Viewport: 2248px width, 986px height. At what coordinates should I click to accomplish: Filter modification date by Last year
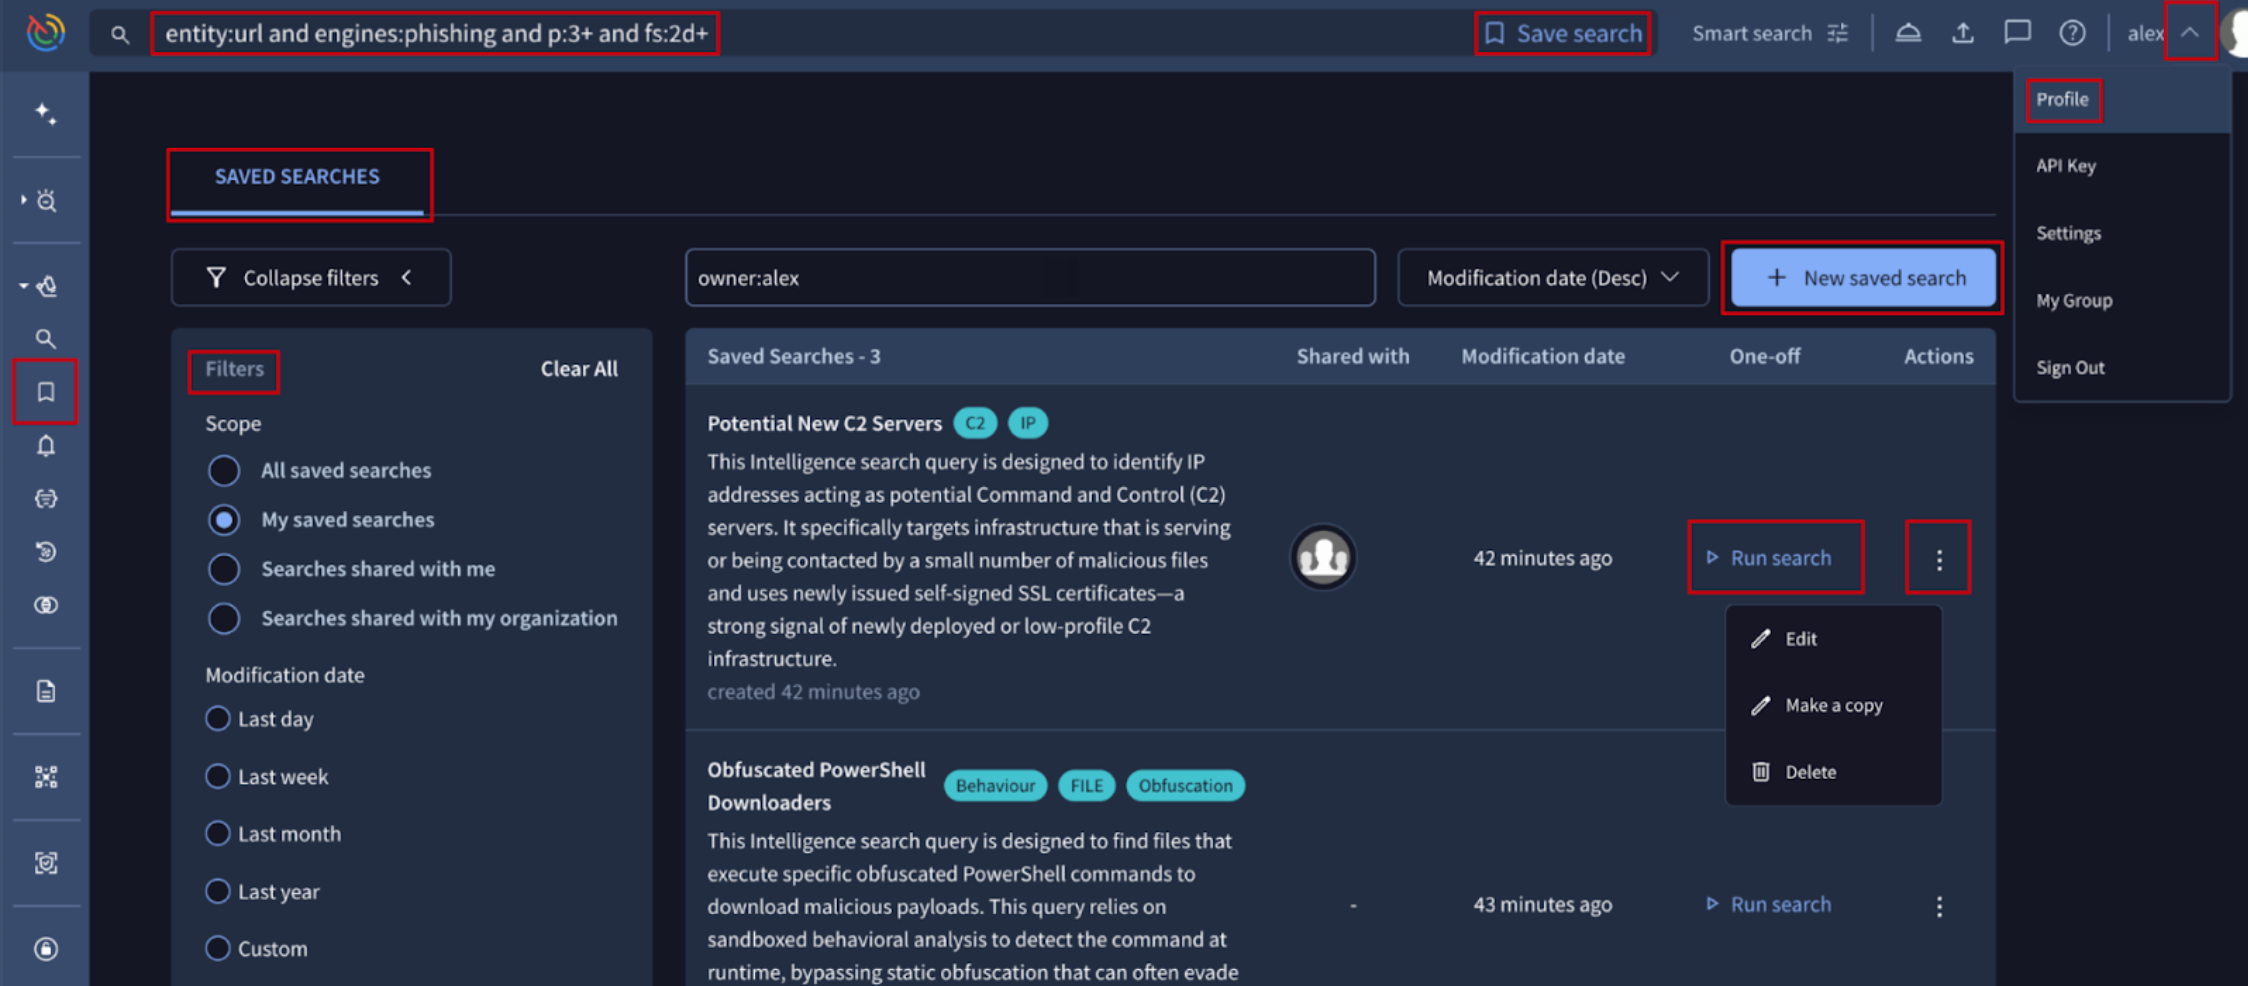(x=217, y=891)
